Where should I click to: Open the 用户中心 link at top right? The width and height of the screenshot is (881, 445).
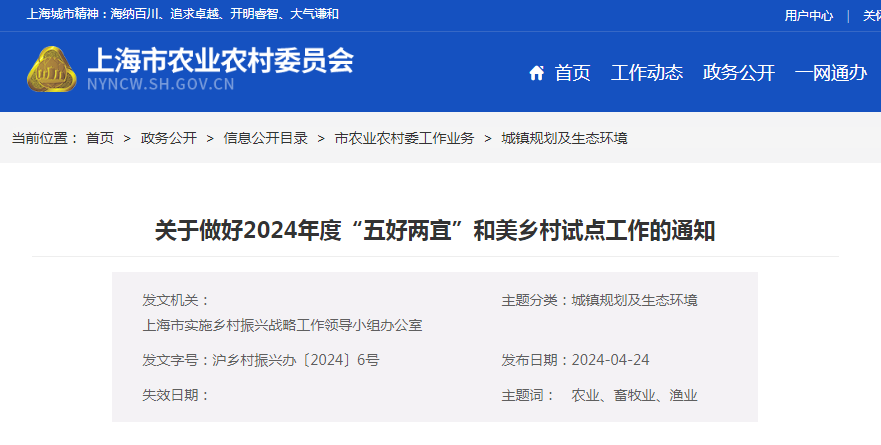pos(808,15)
